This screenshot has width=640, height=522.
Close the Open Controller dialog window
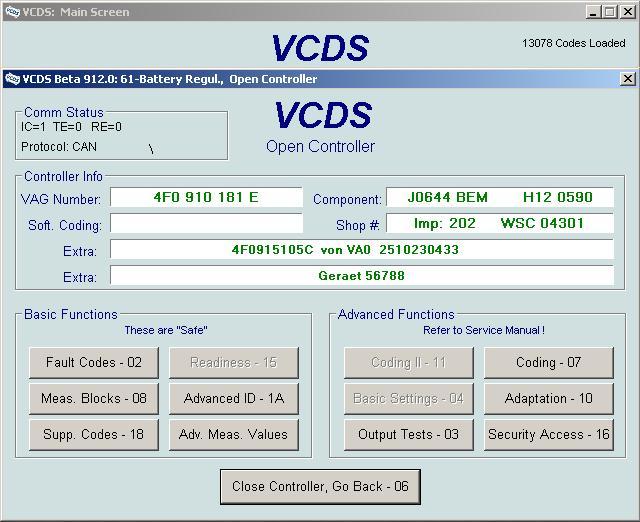point(628,79)
